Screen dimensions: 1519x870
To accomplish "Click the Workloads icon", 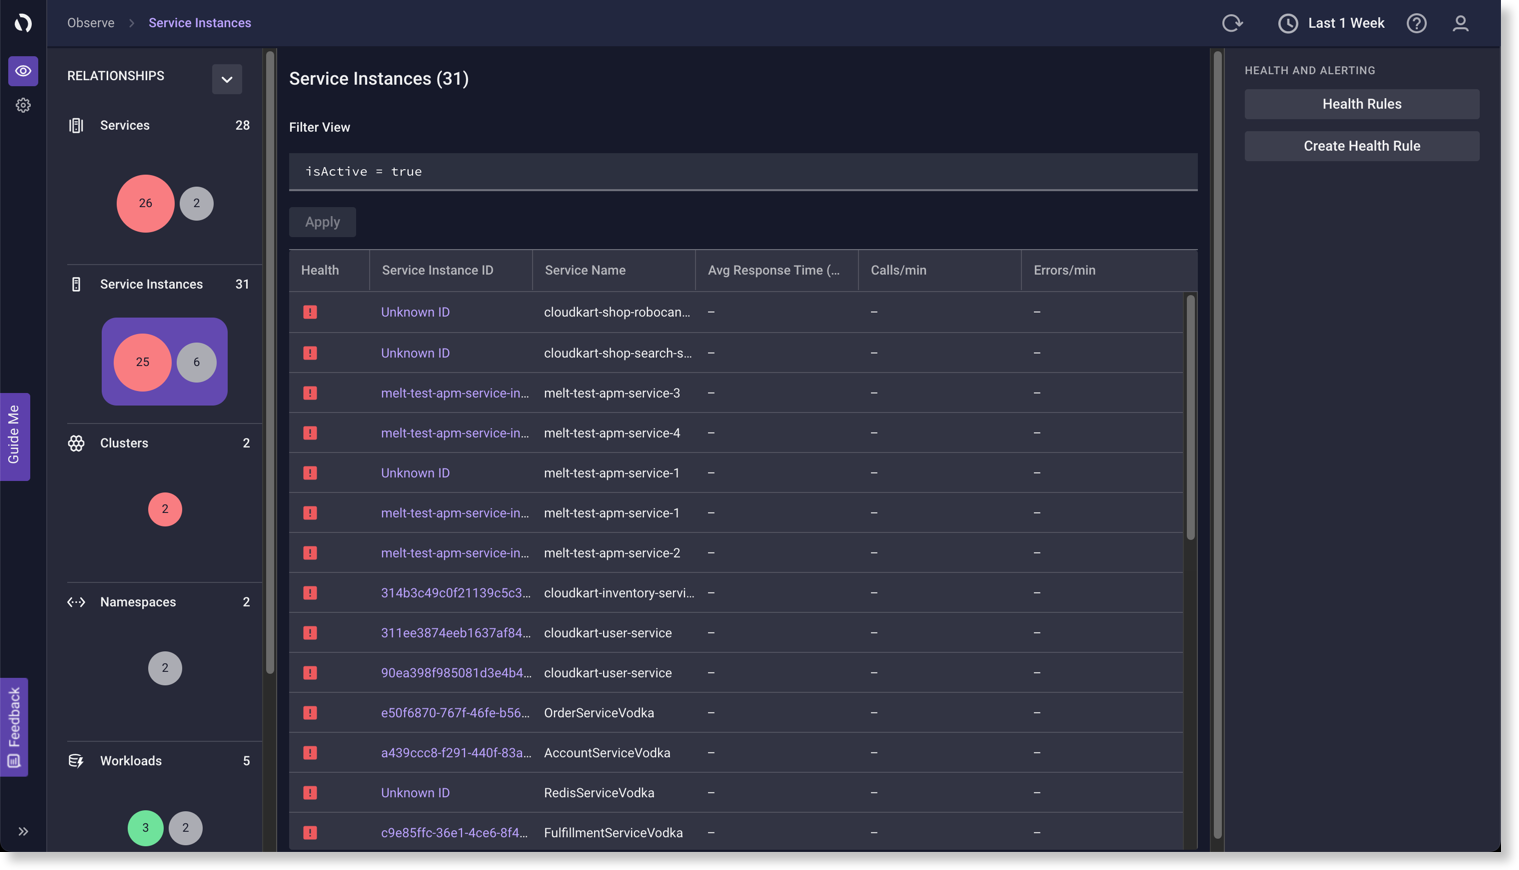I will 76,761.
